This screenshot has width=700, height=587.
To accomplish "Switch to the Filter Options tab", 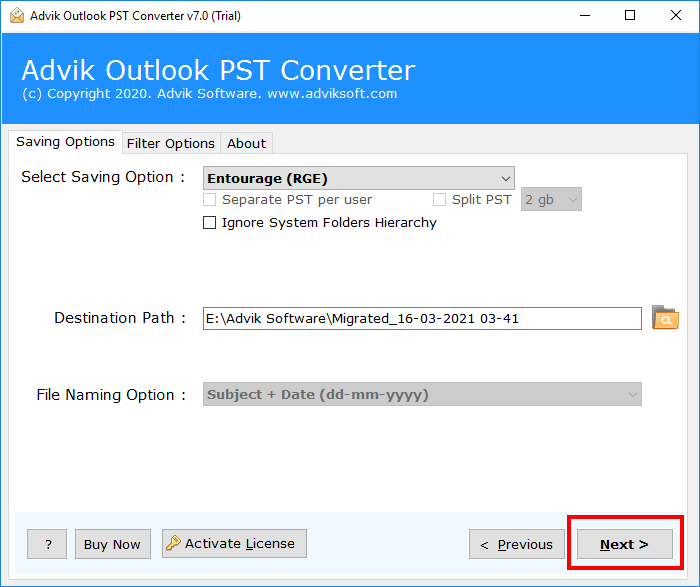I will [171, 143].
